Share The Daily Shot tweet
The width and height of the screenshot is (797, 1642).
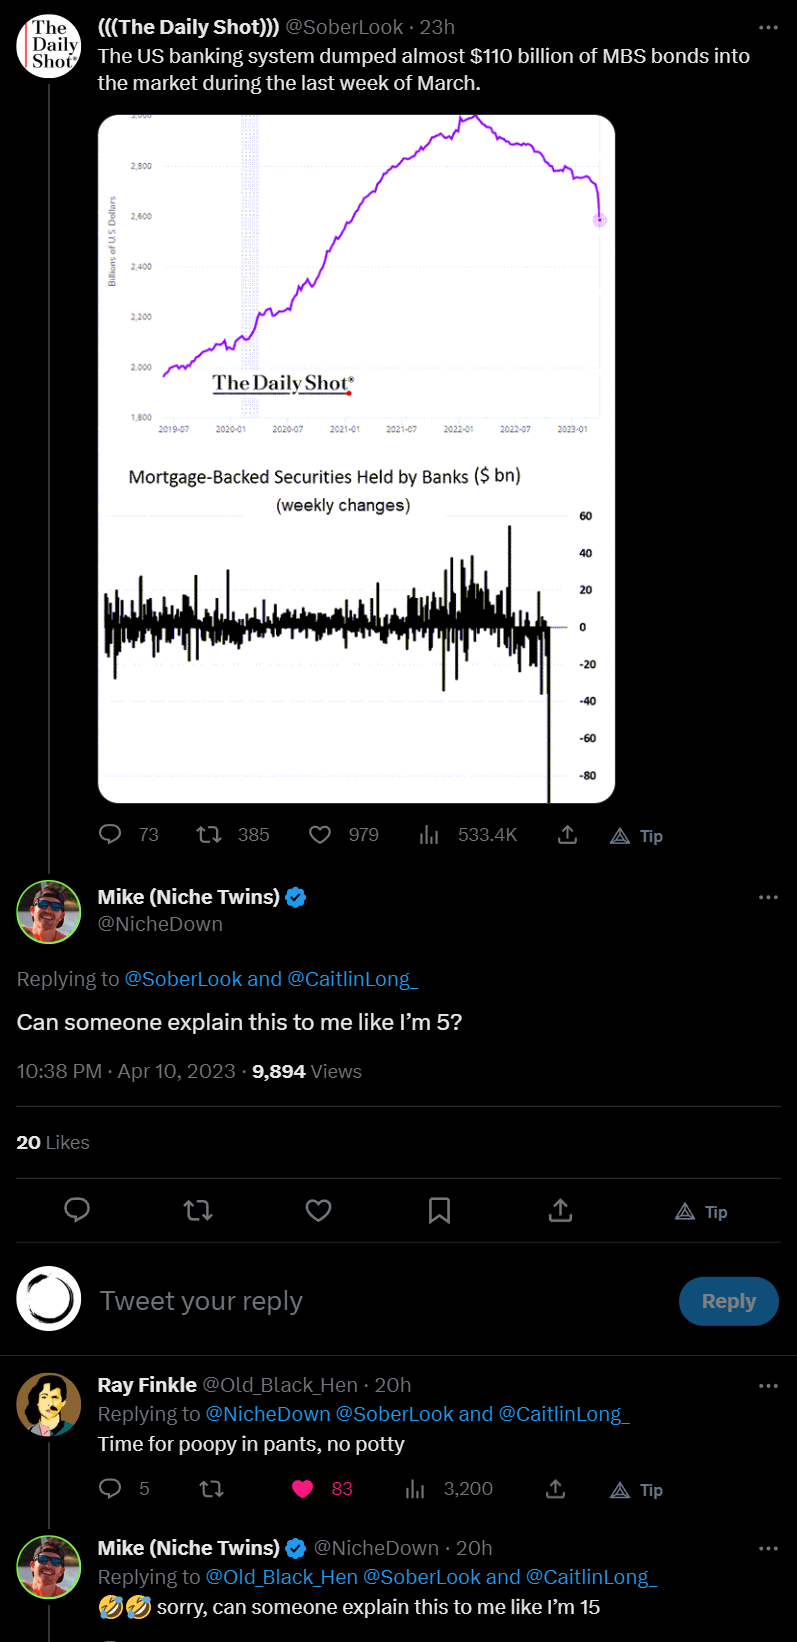[x=567, y=834]
